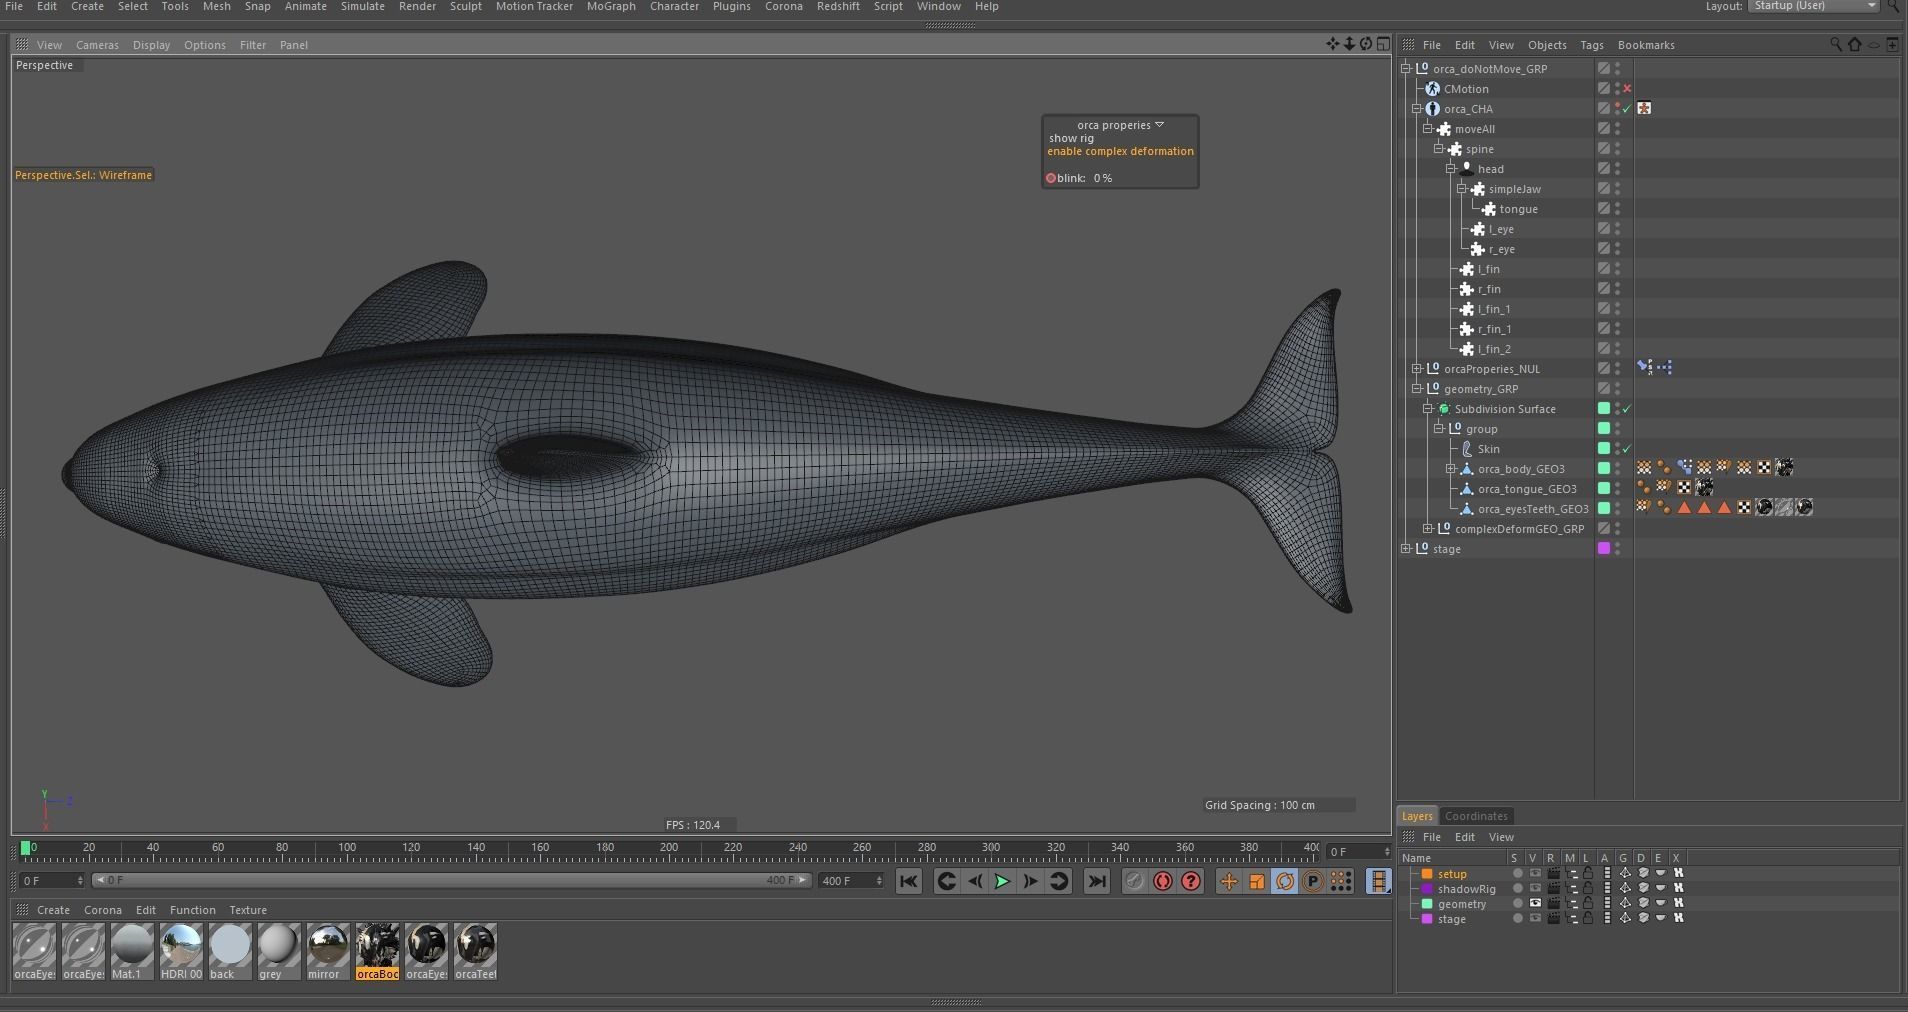Switch to the Coordinates tab
1908x1012 pixels.
1476,816
